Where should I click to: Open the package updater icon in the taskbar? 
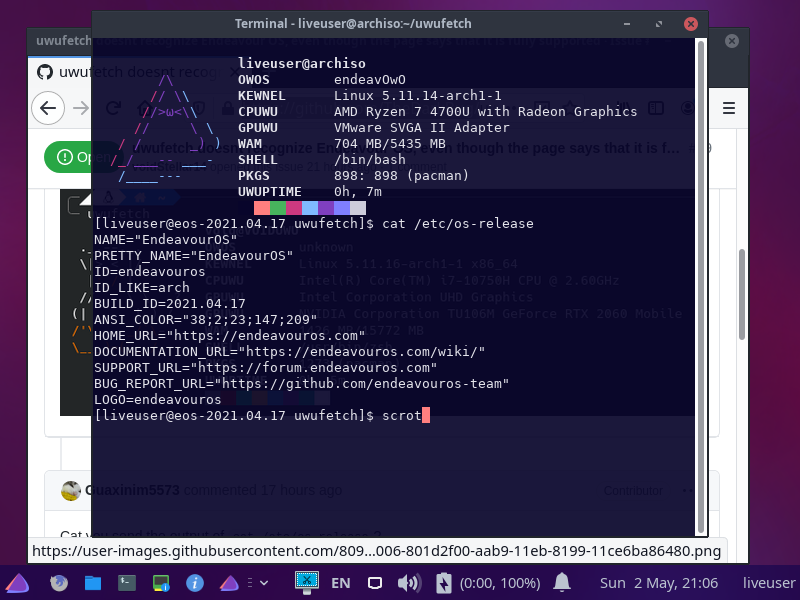click(x=160, y=583)
